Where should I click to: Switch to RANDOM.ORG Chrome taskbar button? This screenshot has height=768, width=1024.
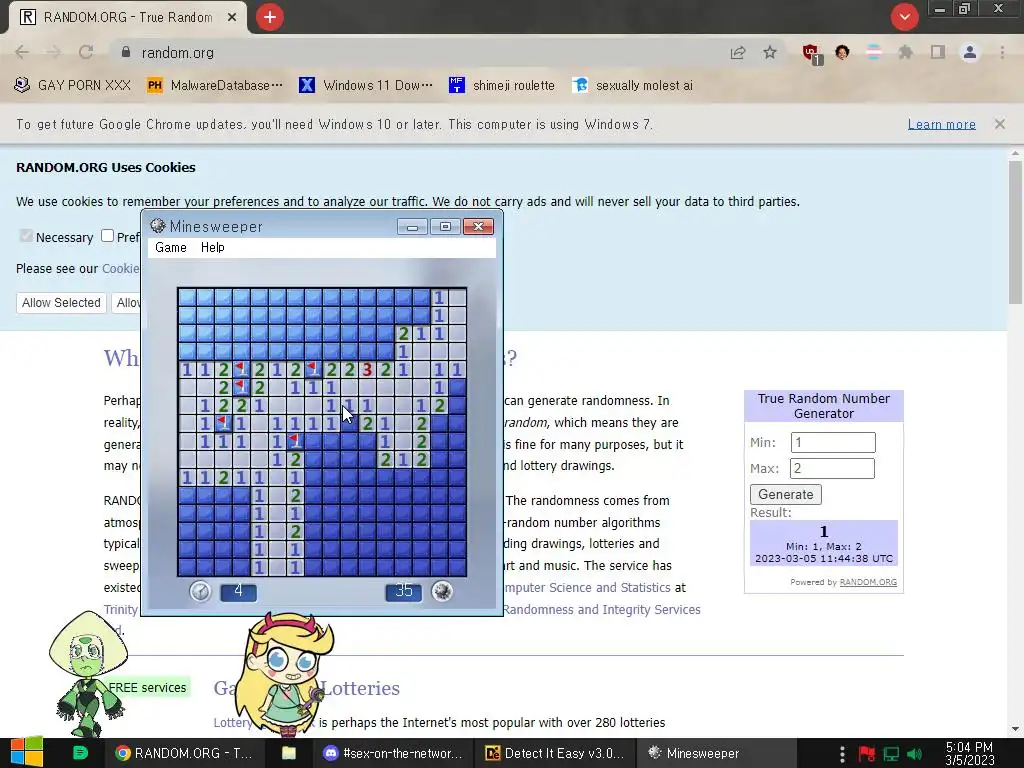point(183,753)
